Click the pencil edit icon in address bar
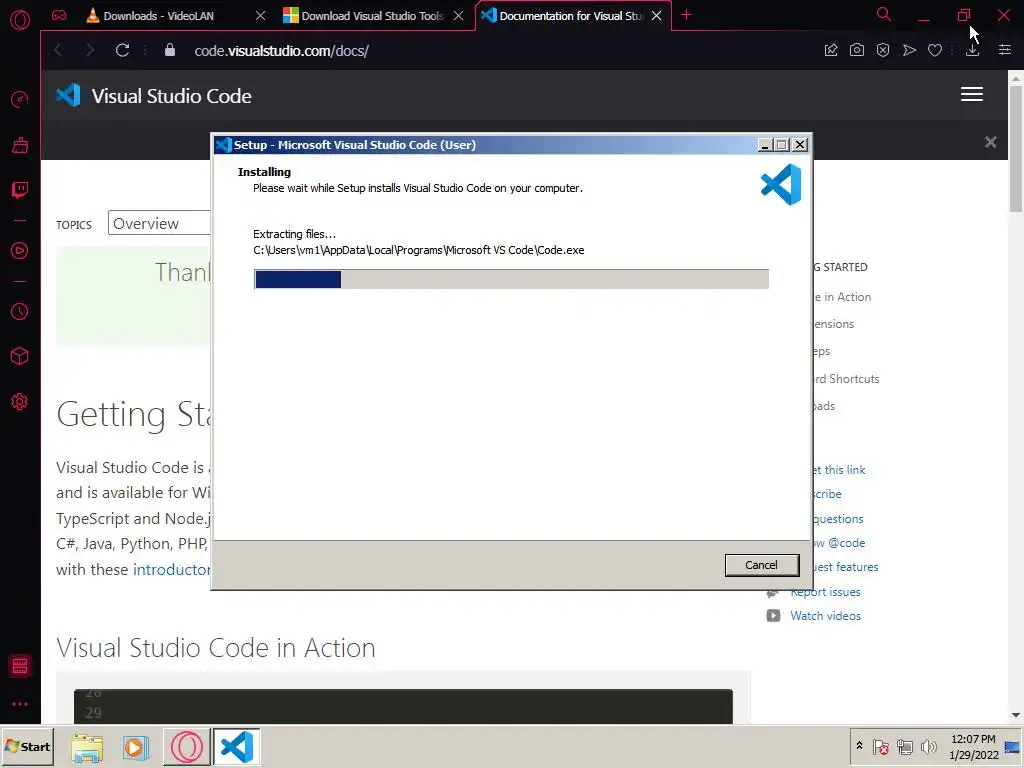1024x768 pixels. (x=831, y=50)
